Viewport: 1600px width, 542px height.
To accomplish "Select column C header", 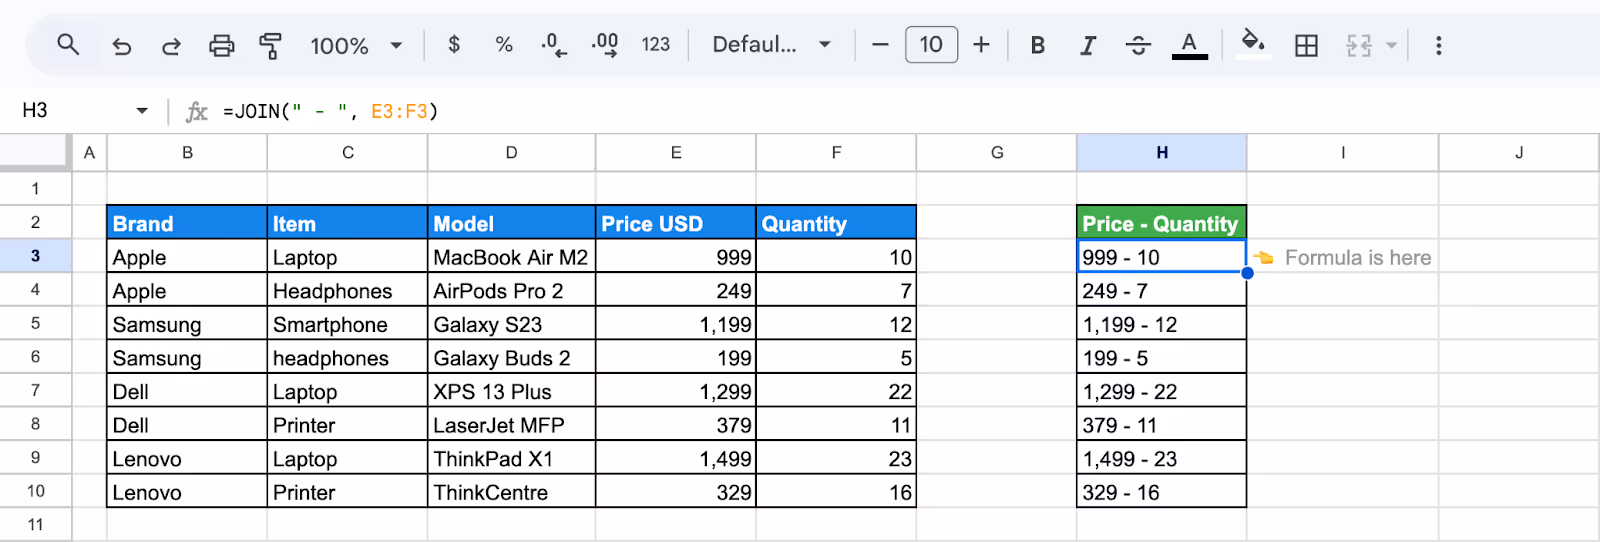I will (x=348, y=153).
